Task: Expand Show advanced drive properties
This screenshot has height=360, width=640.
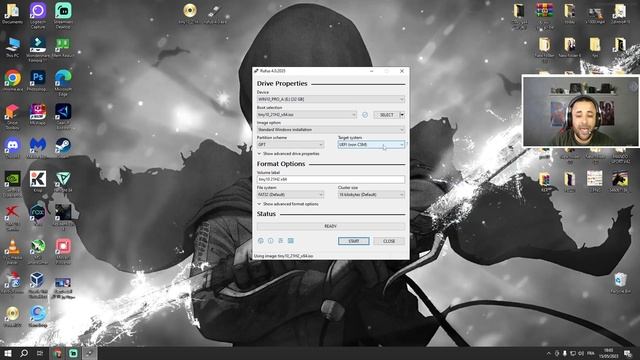Action: coord(288,154)
